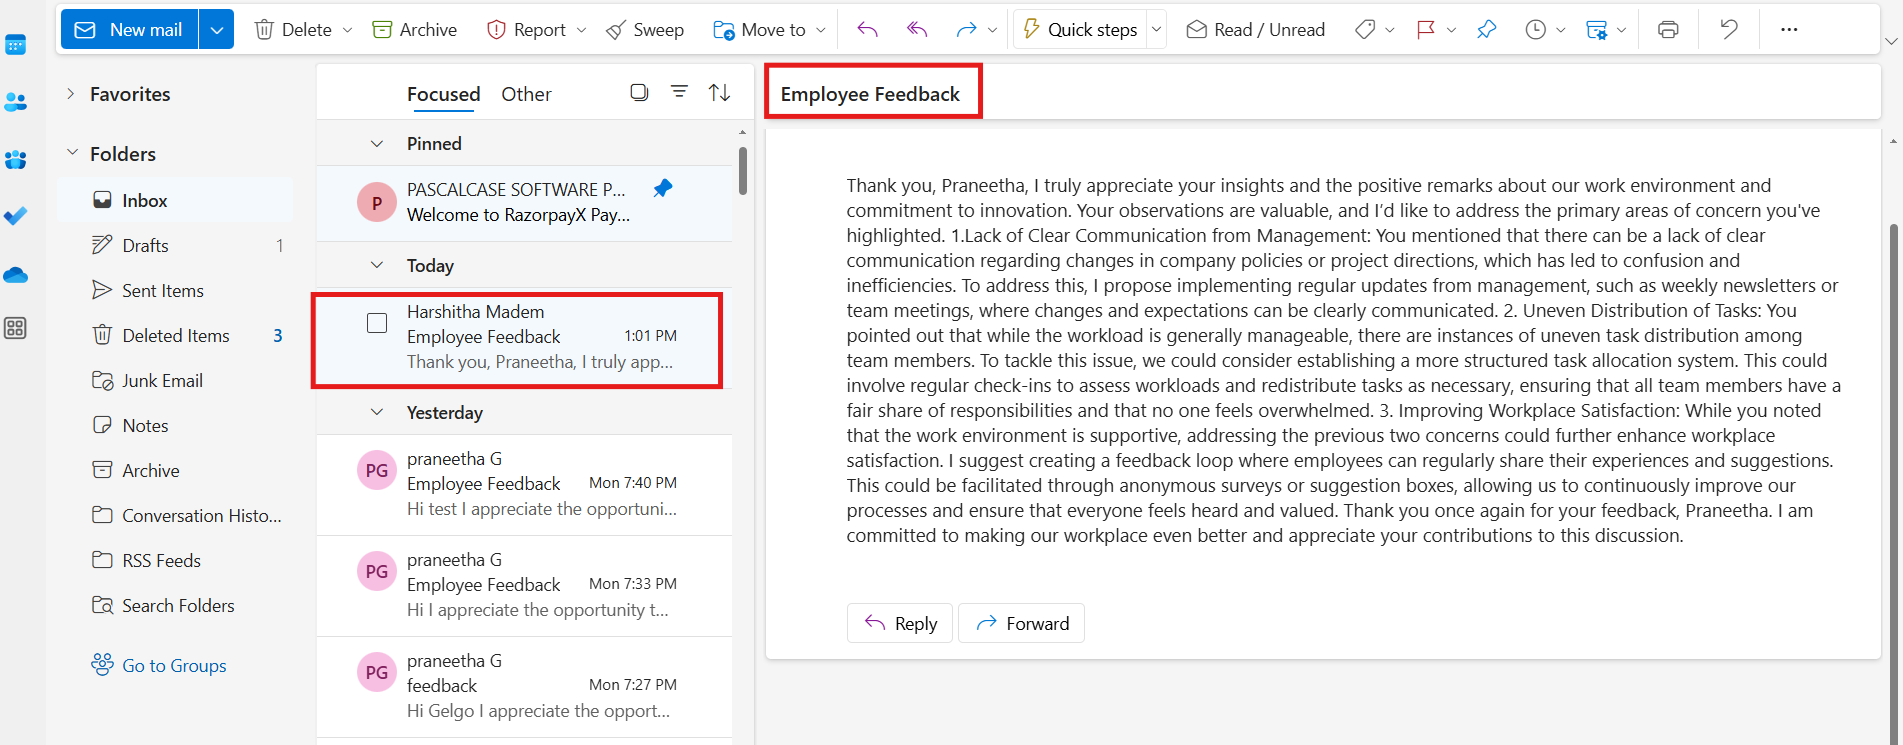The height and width of the screenshot is (745, 1903).
Task: Open the New mail dropdown arrow
Action: click(x=216, y=30)
